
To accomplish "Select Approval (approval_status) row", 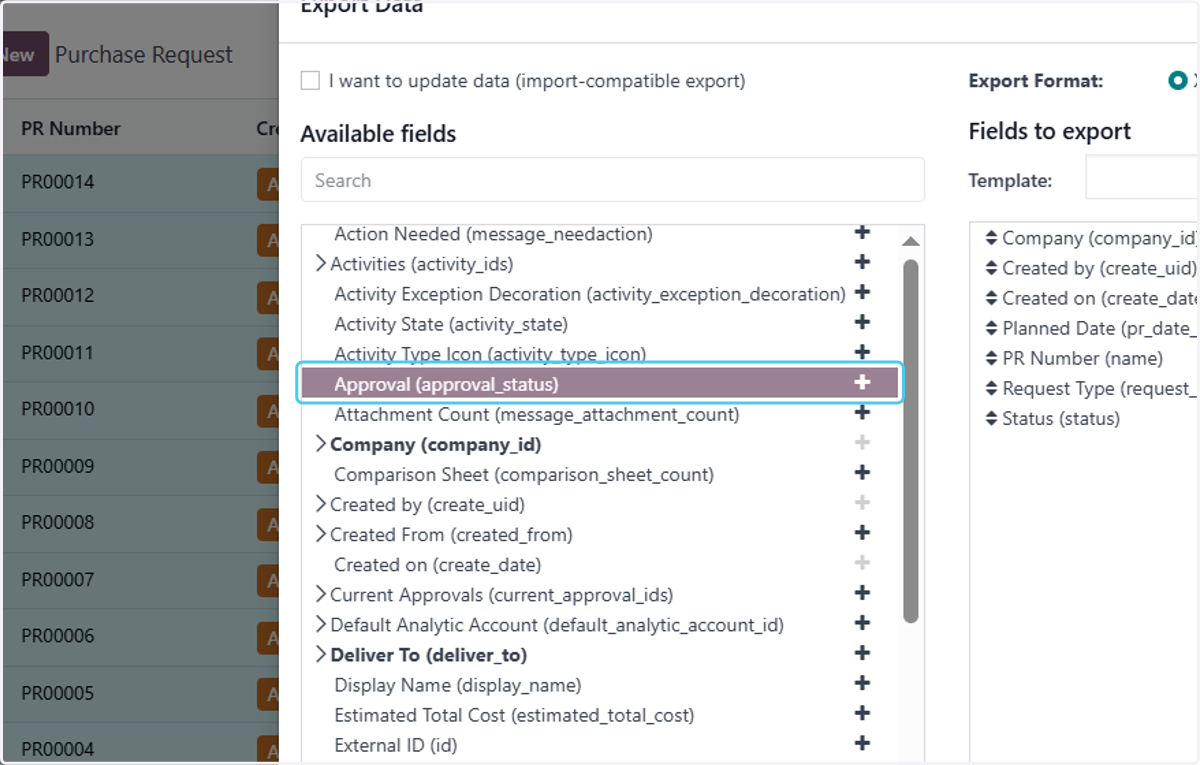I will (x=600, y=383).
